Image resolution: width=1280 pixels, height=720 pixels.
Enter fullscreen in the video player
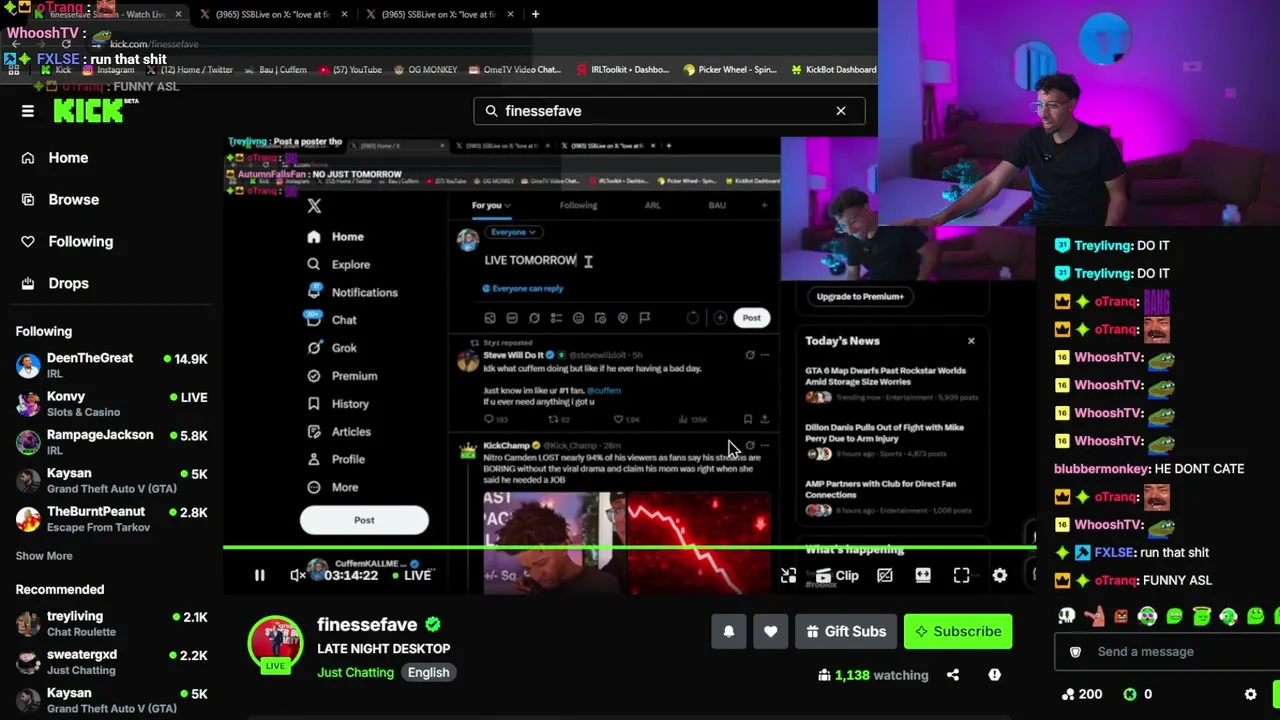point(961,575)
